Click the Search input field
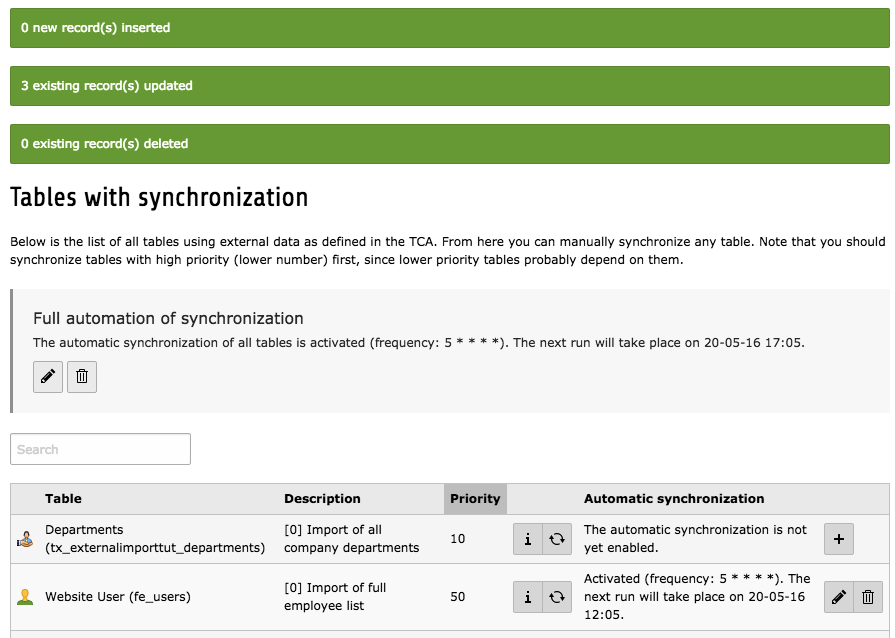895x638 pixels. pos(100,449)
